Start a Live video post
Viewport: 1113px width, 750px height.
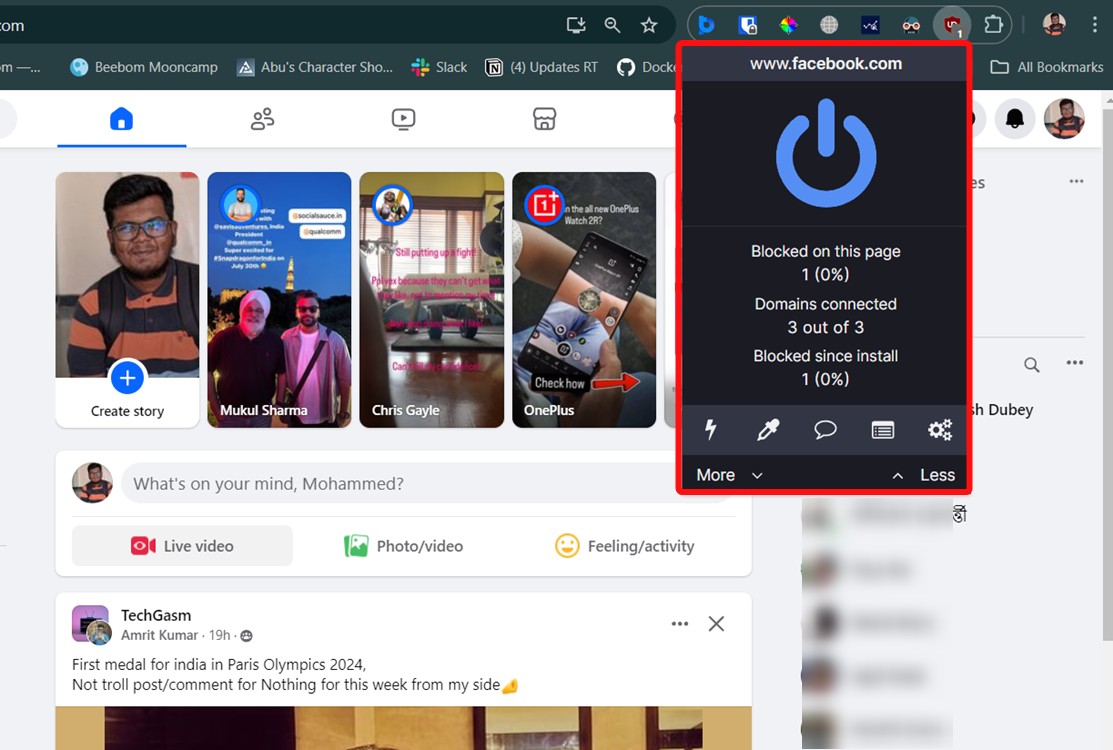(182, 546)
